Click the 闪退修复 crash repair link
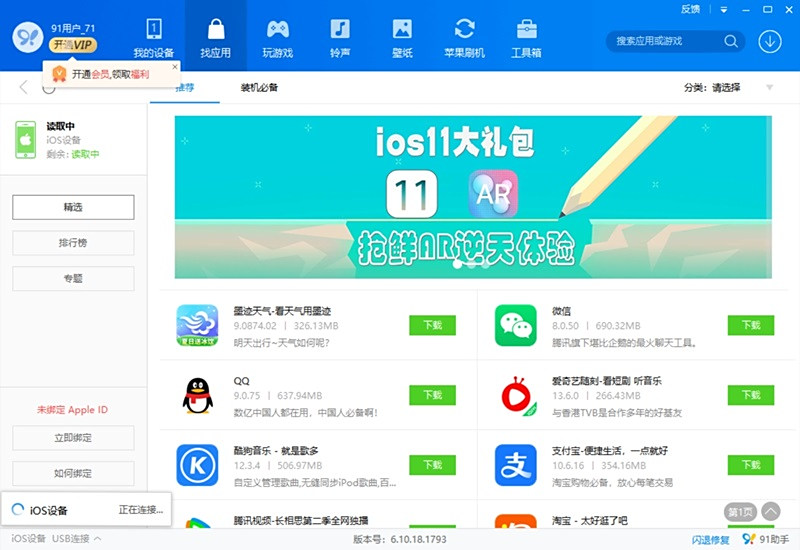The height and width of the screenshot is (550, 800). (710, 539)
